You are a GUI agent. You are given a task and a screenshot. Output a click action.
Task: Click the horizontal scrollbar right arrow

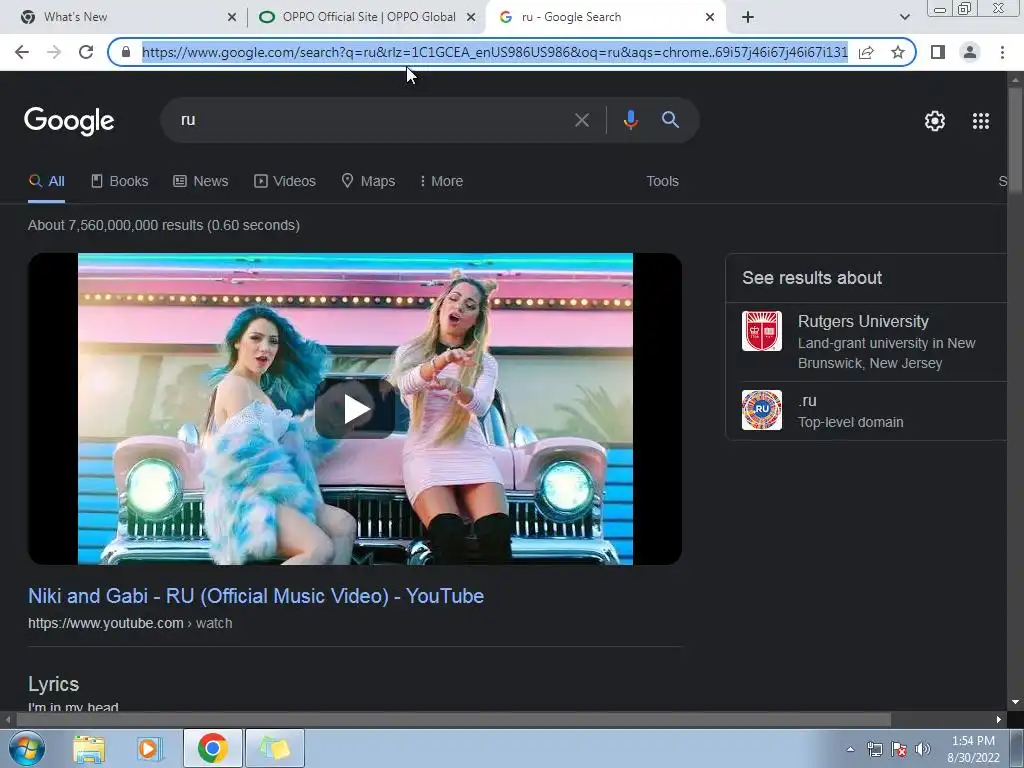(999, 720)
